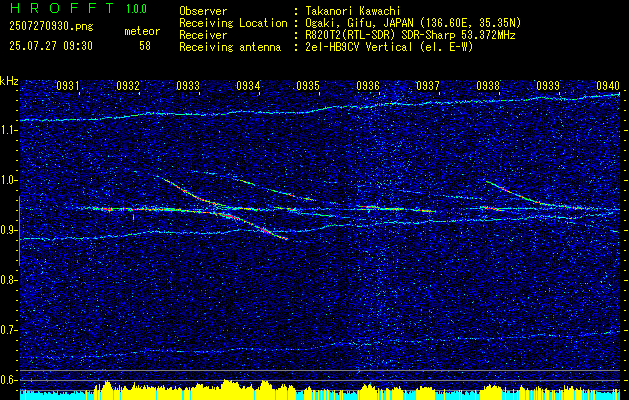Click the 2el-HB9CV Vertical antenna text

390,47
